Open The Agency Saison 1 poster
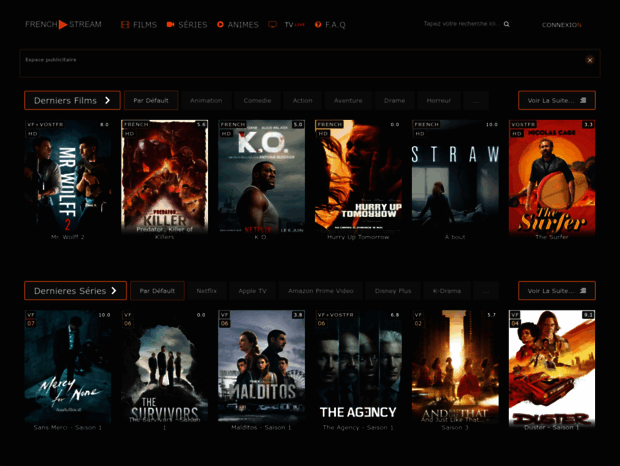This screenshot has width=620, height=466. pyautogui.click(x=358, y=367)
